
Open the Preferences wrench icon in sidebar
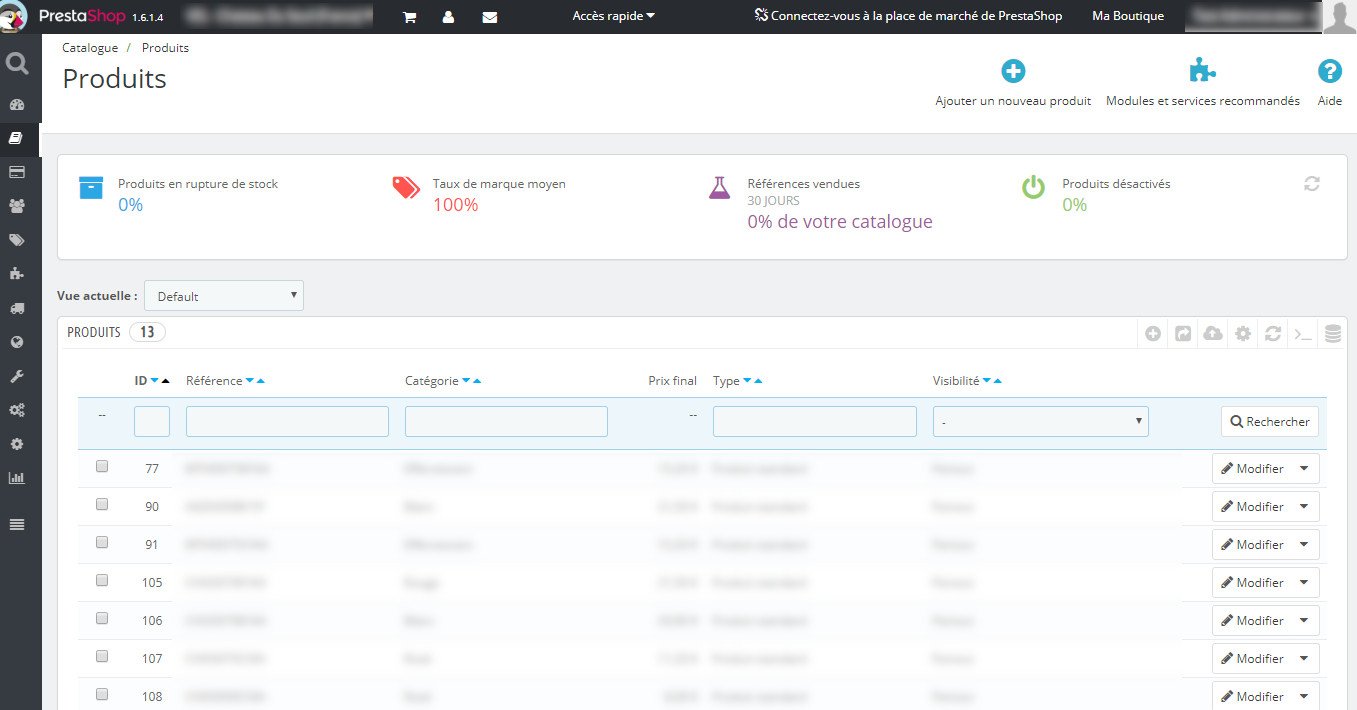pos(16,376)
